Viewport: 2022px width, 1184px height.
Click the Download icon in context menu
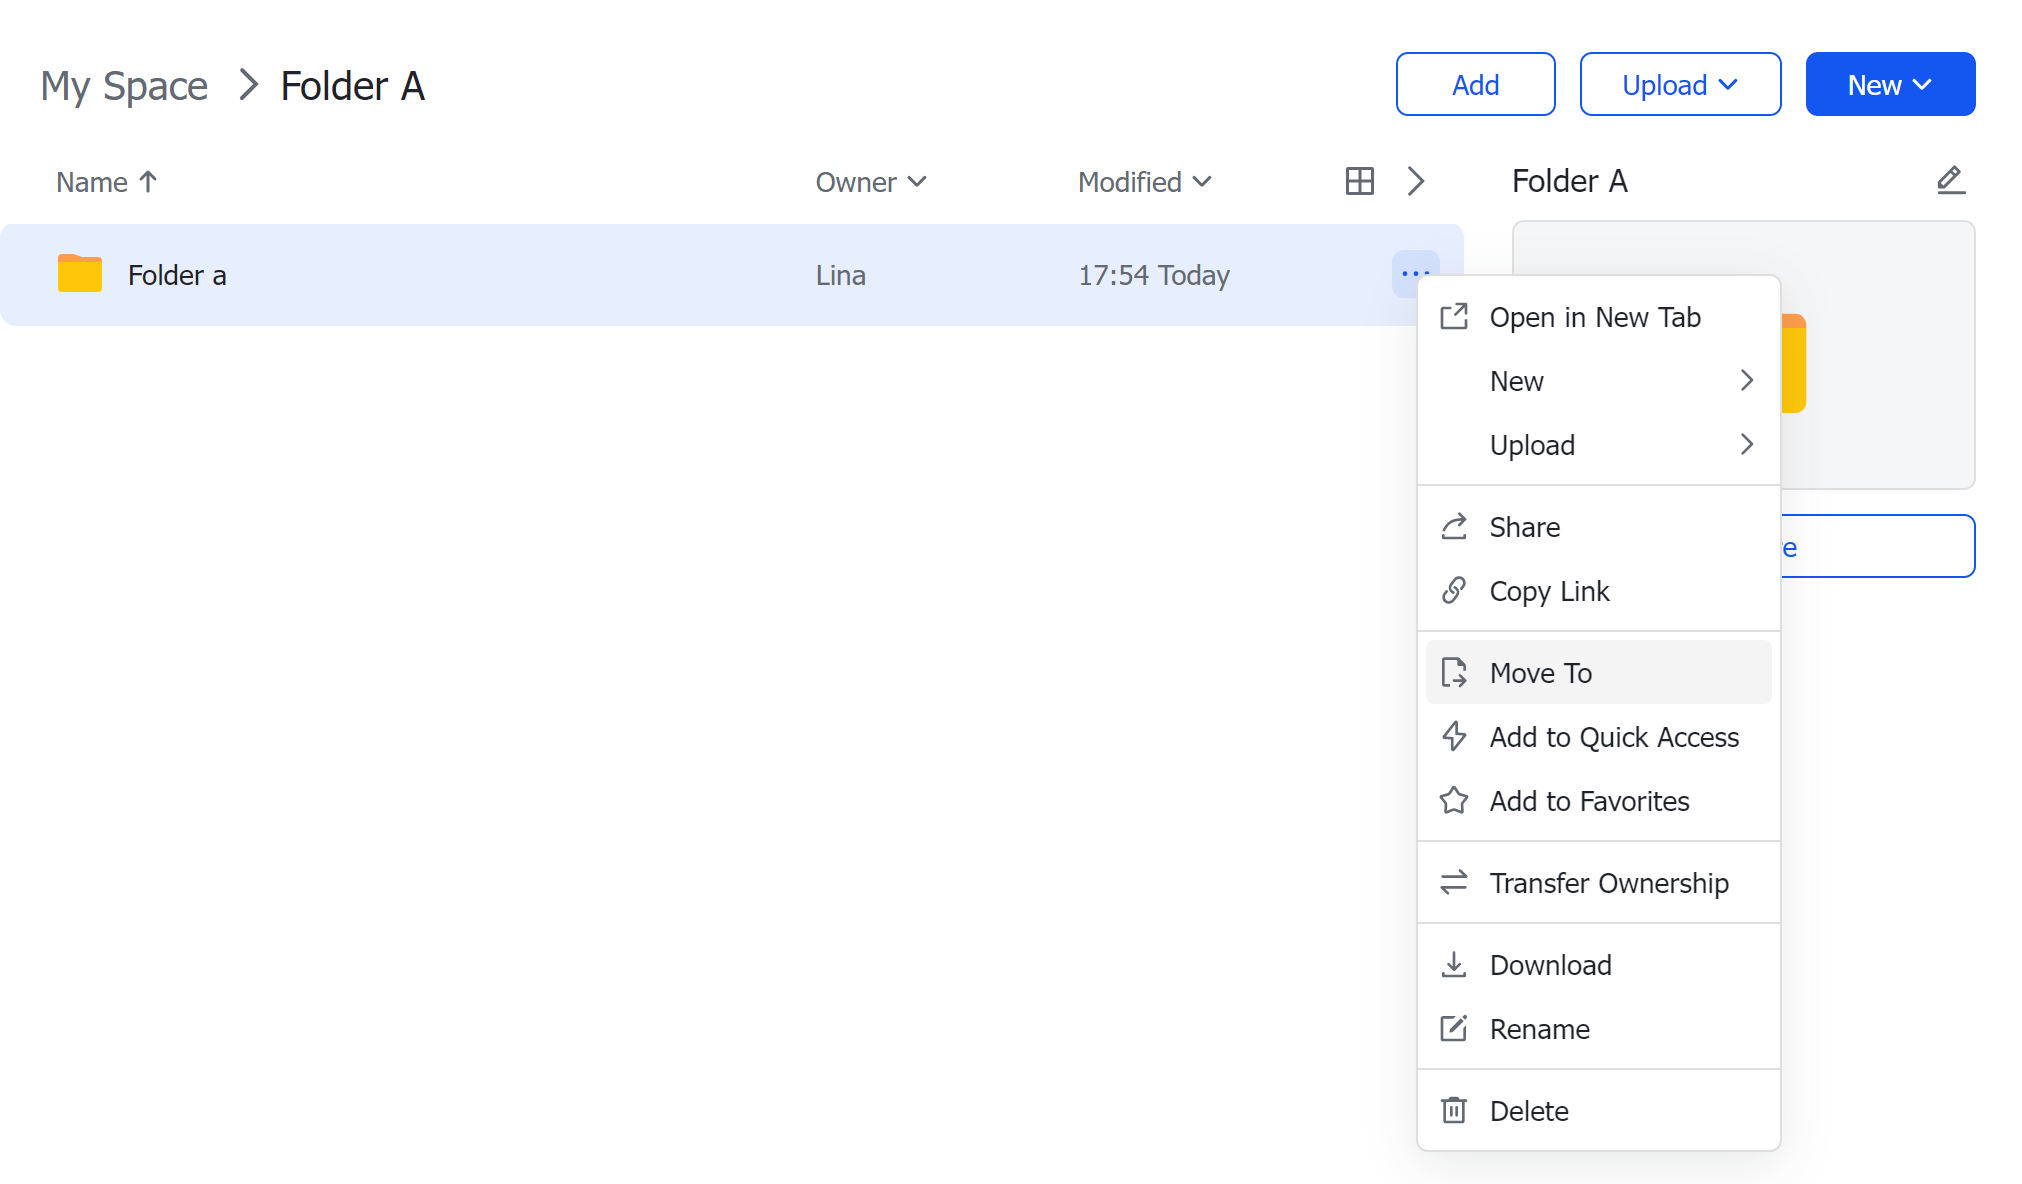tap(1454, 964)
